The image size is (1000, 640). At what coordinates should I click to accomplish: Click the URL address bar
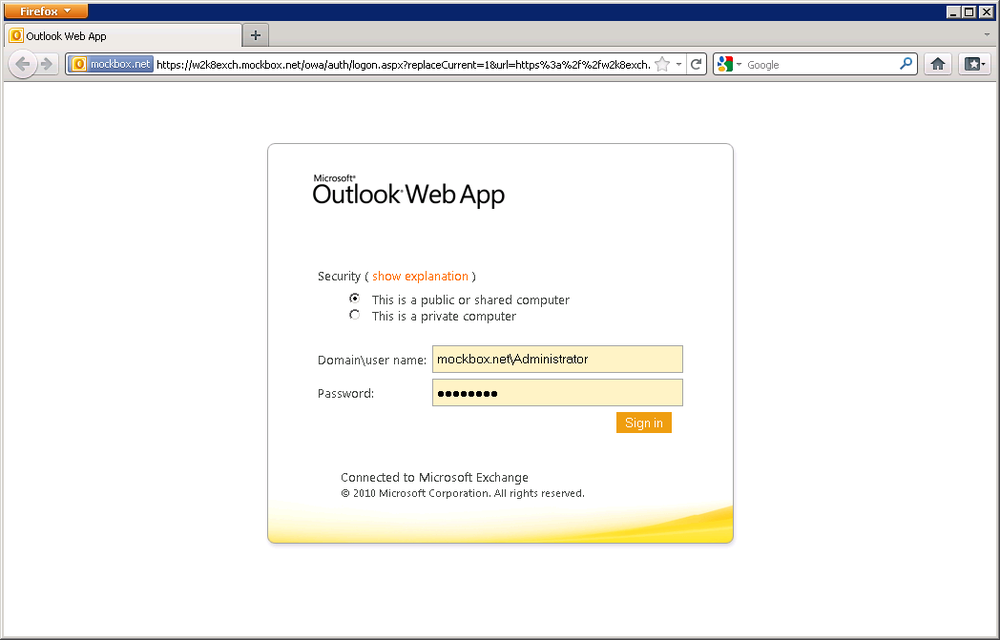pos(403,64)
